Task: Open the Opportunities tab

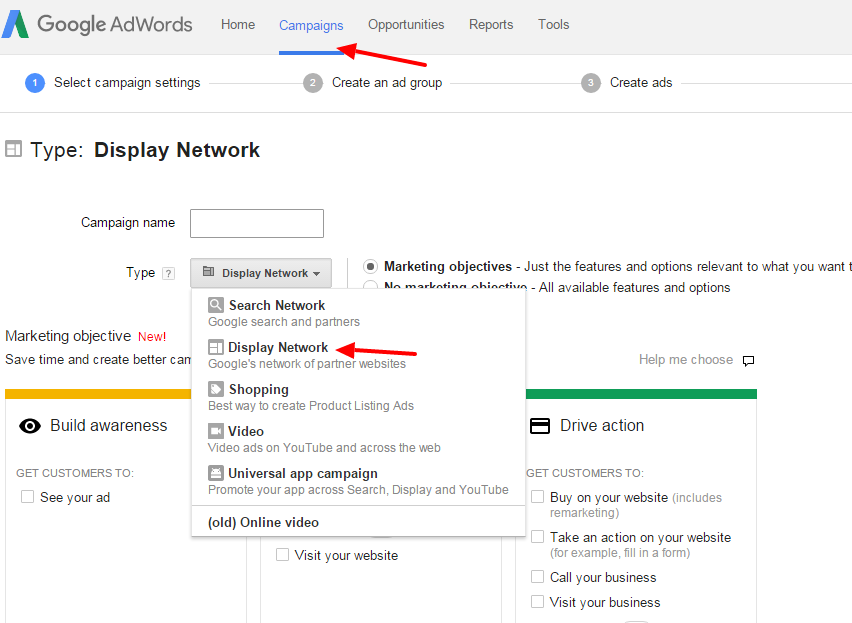Action: [406, 24]
